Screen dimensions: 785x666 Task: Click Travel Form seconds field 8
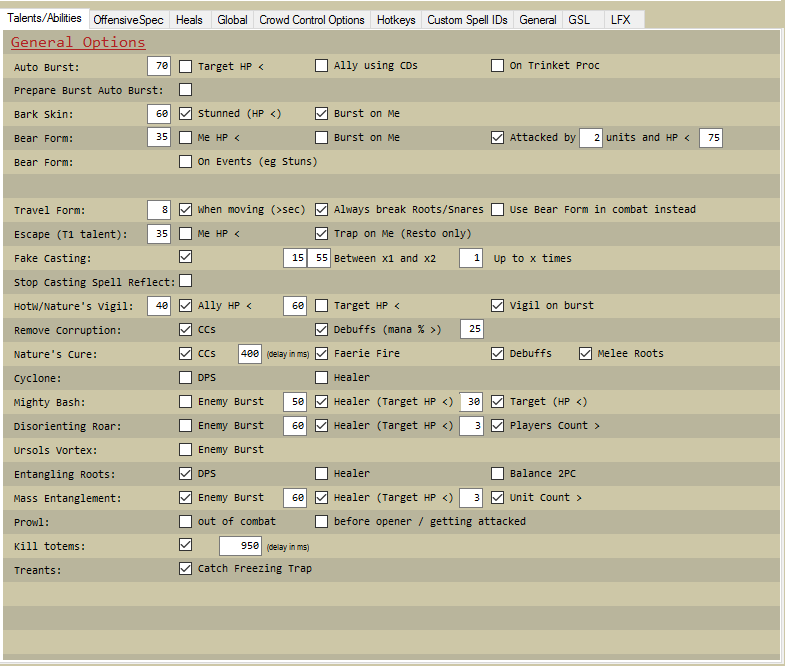(x=159, y=210)
